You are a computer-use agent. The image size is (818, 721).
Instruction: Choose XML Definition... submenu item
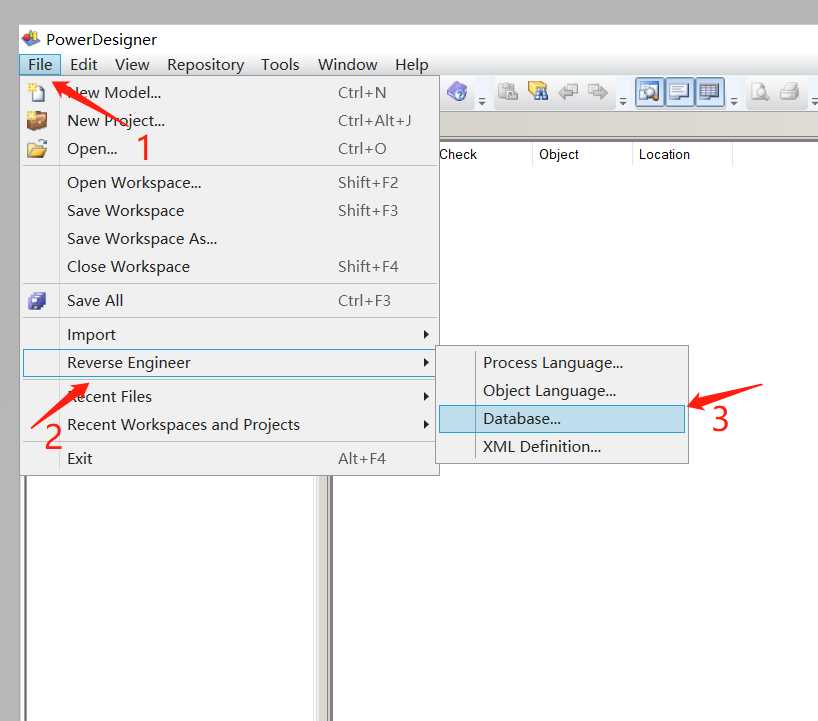[x=562, y=447]
